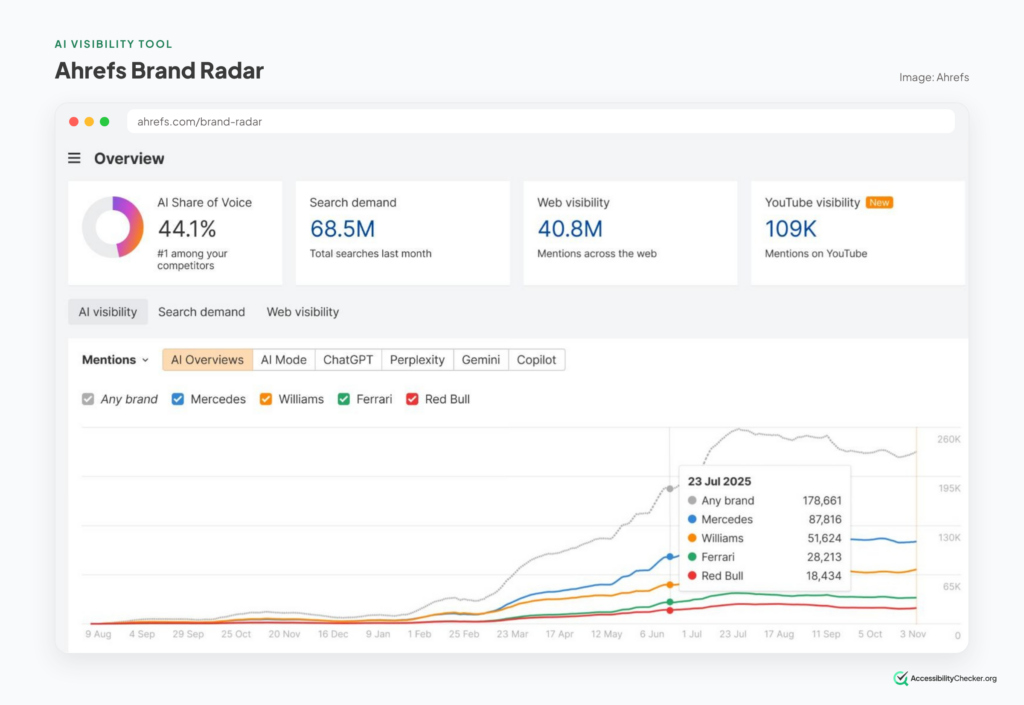Click the Mentions across the web caption

click(597, 253)
